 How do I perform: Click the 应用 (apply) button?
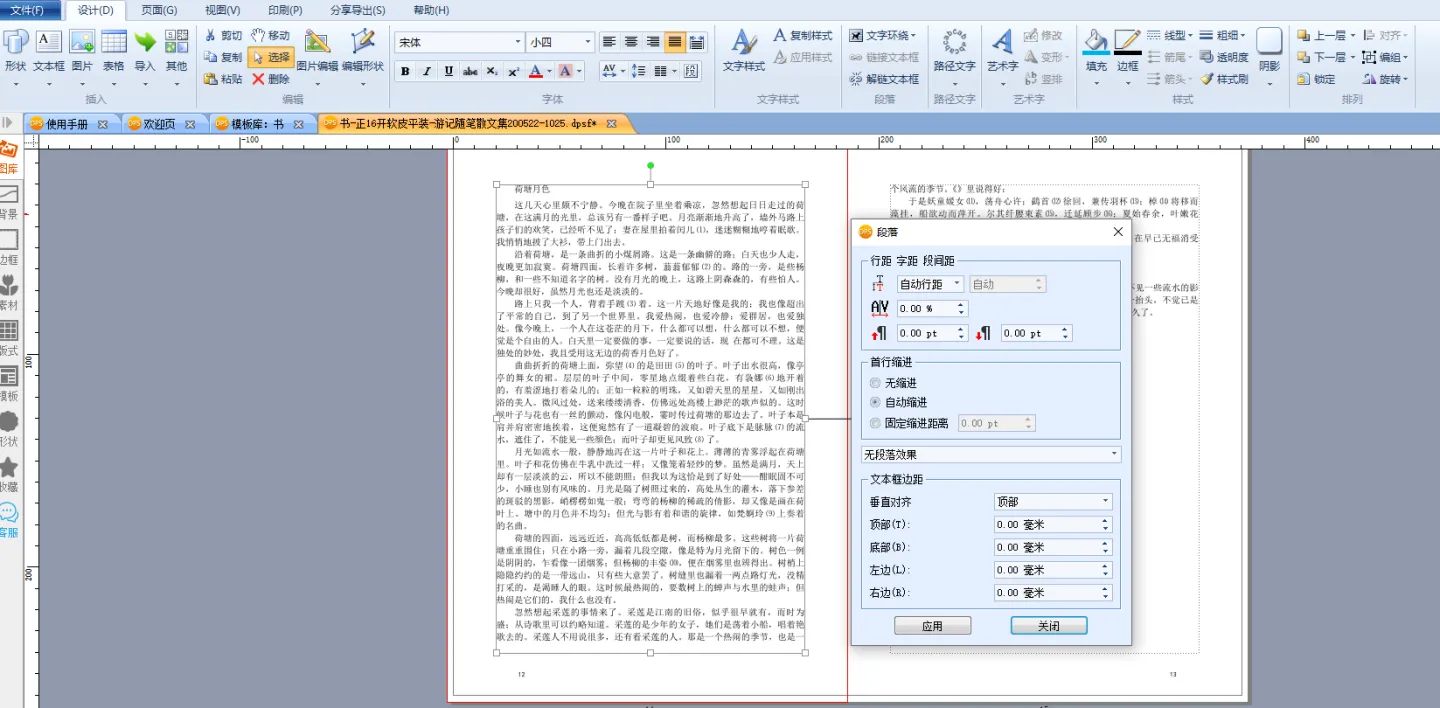932,626
